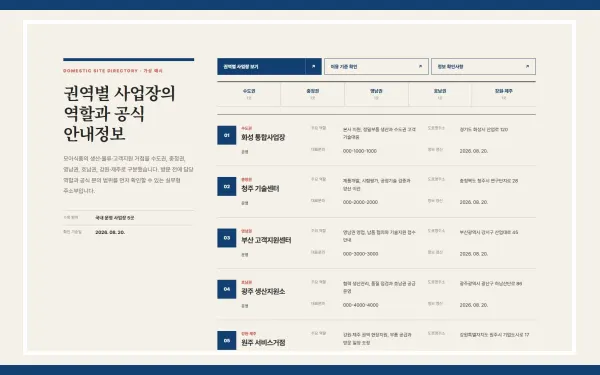
Task: Select the 충청권 region tab
Action: click(x=313, y=94)
